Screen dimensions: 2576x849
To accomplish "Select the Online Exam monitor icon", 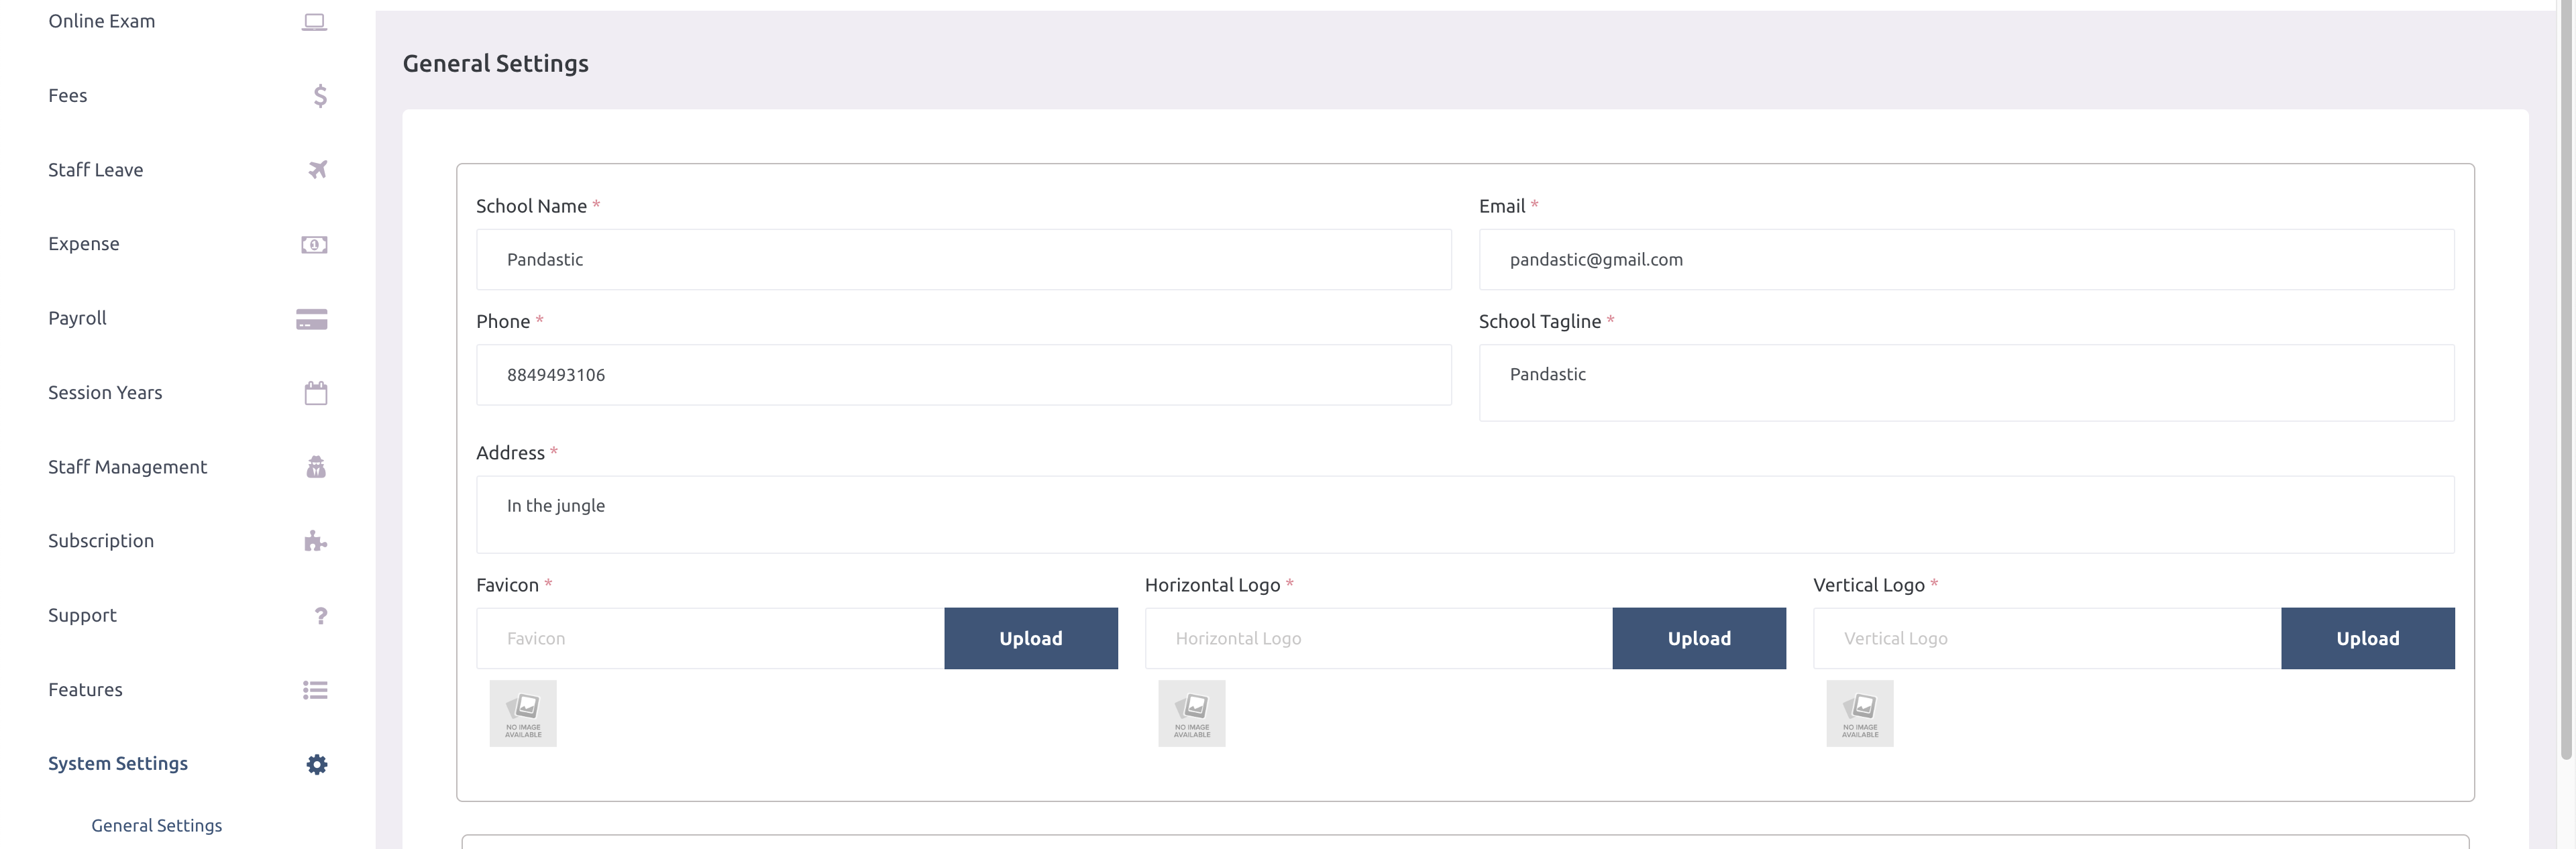I will (x=315, y=20).
